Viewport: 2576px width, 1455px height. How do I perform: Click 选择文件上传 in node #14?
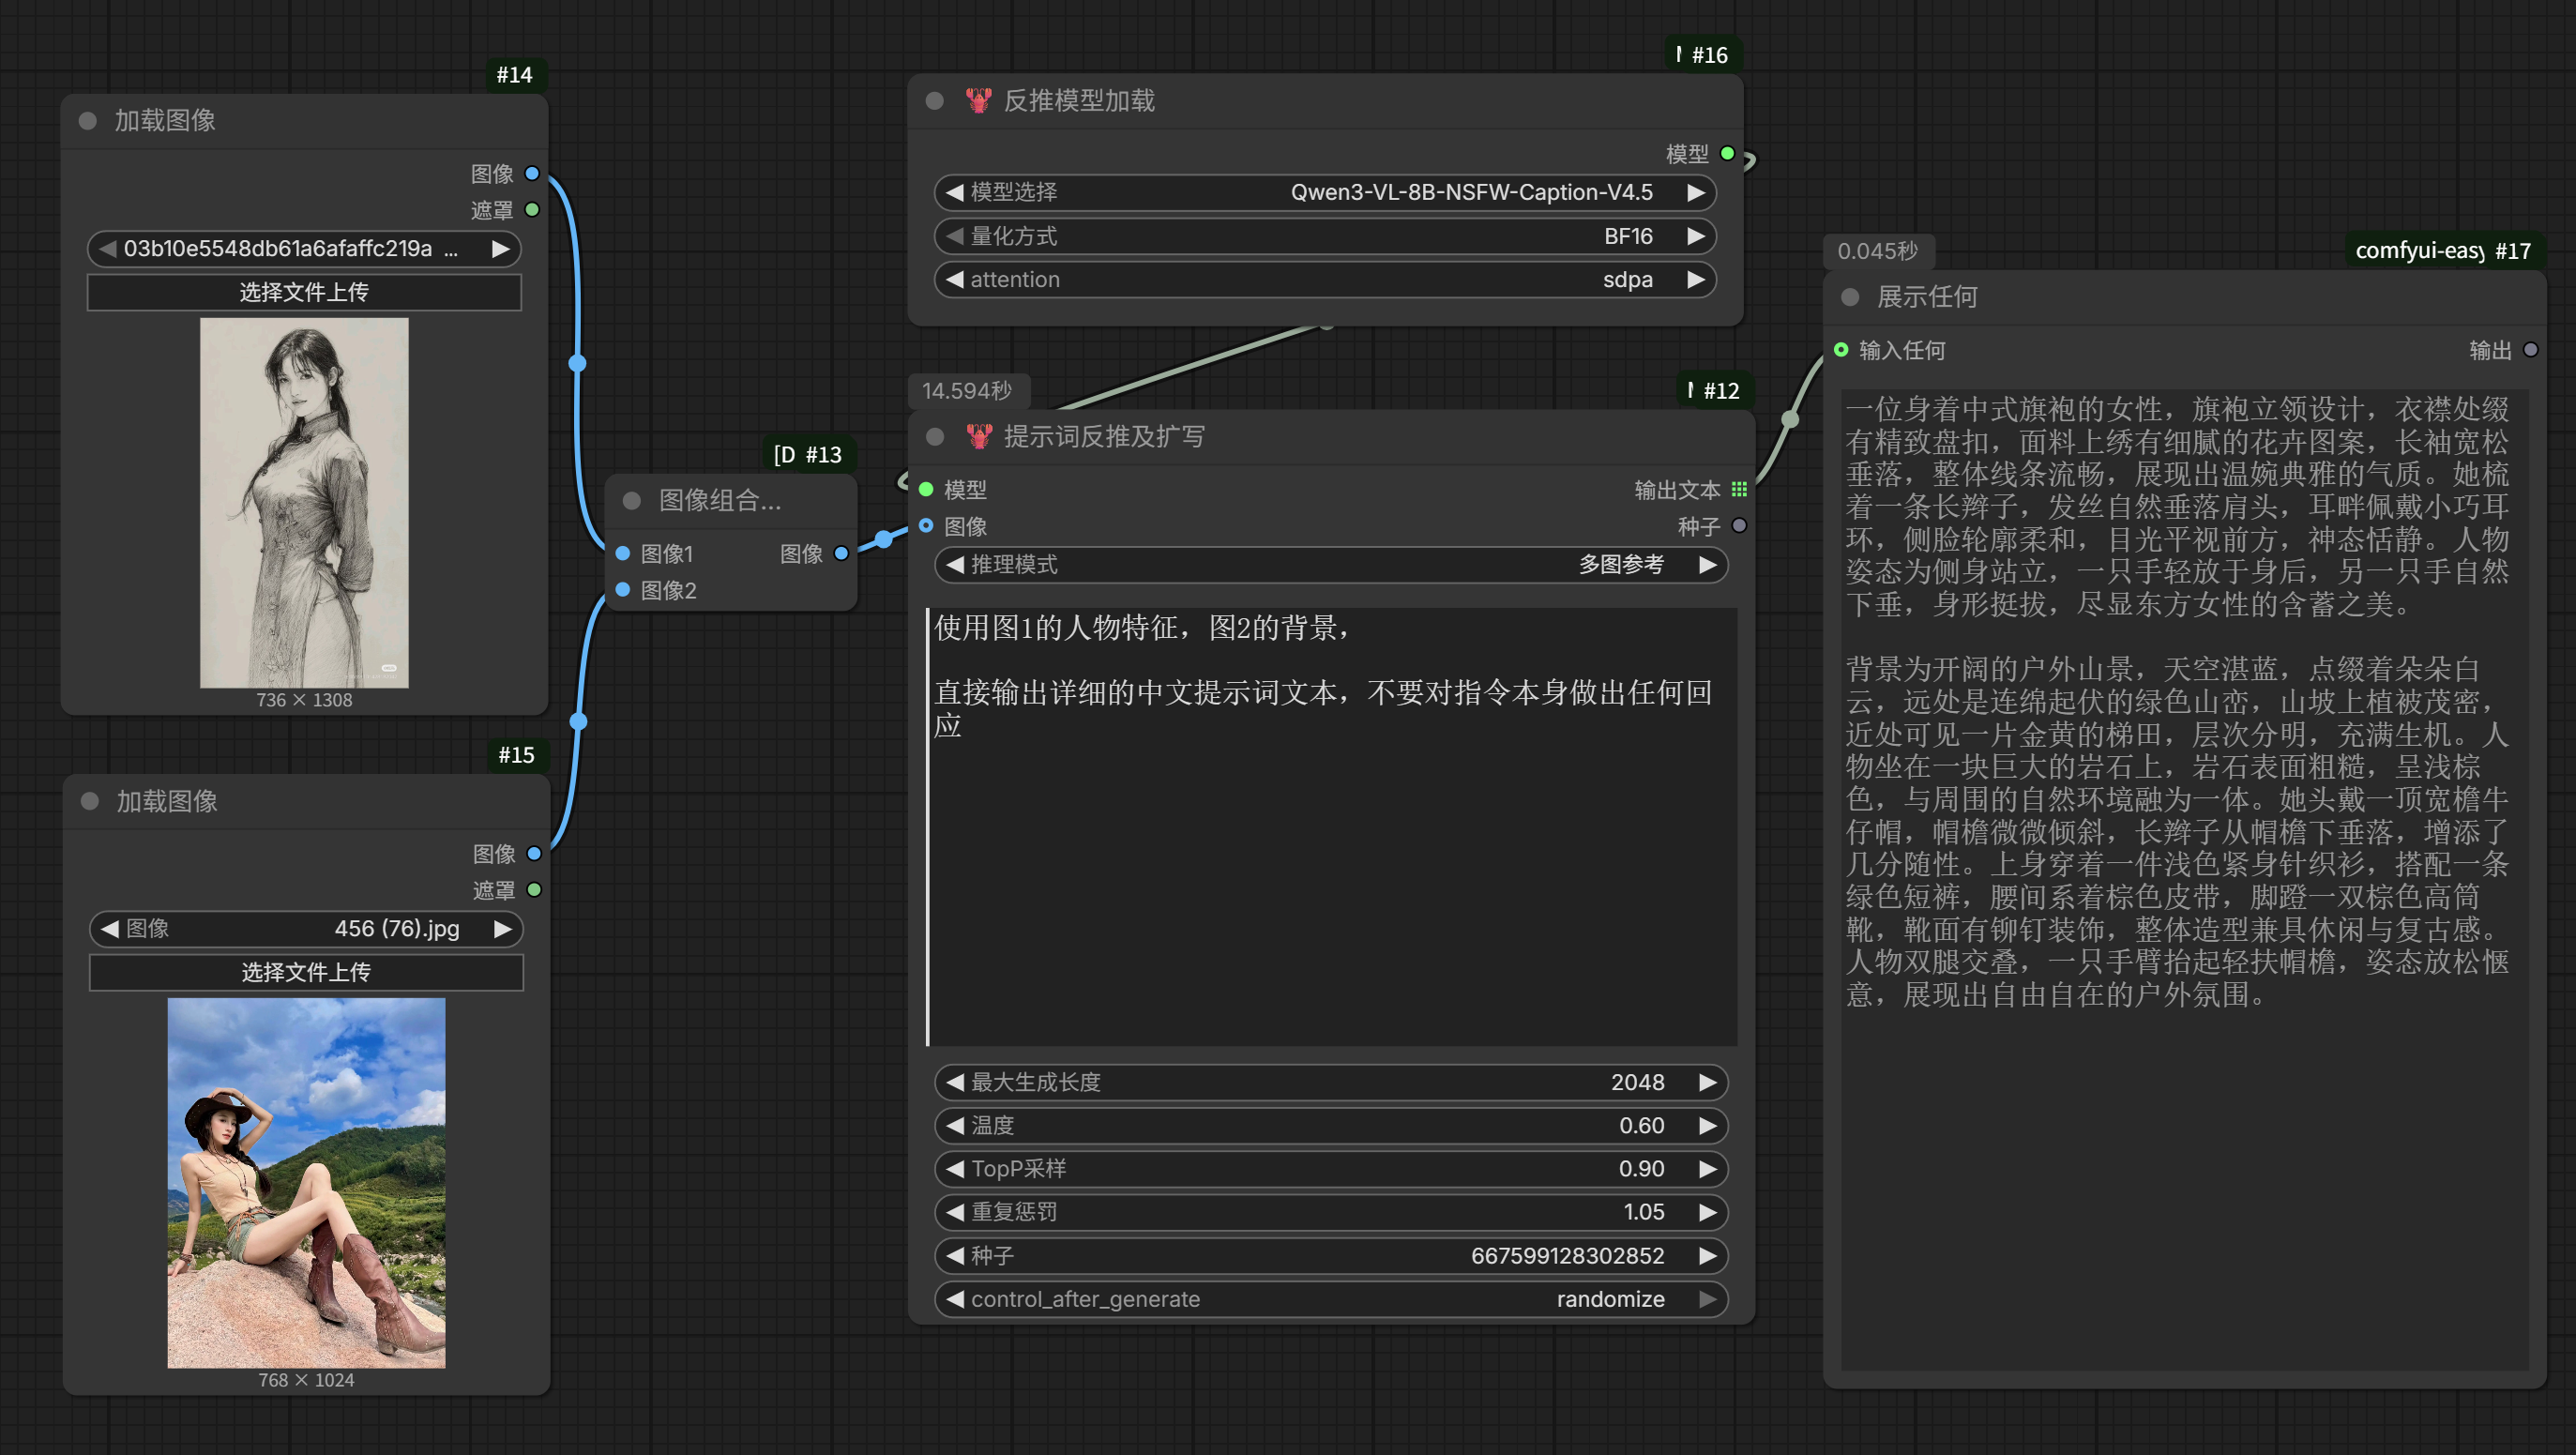304,292
